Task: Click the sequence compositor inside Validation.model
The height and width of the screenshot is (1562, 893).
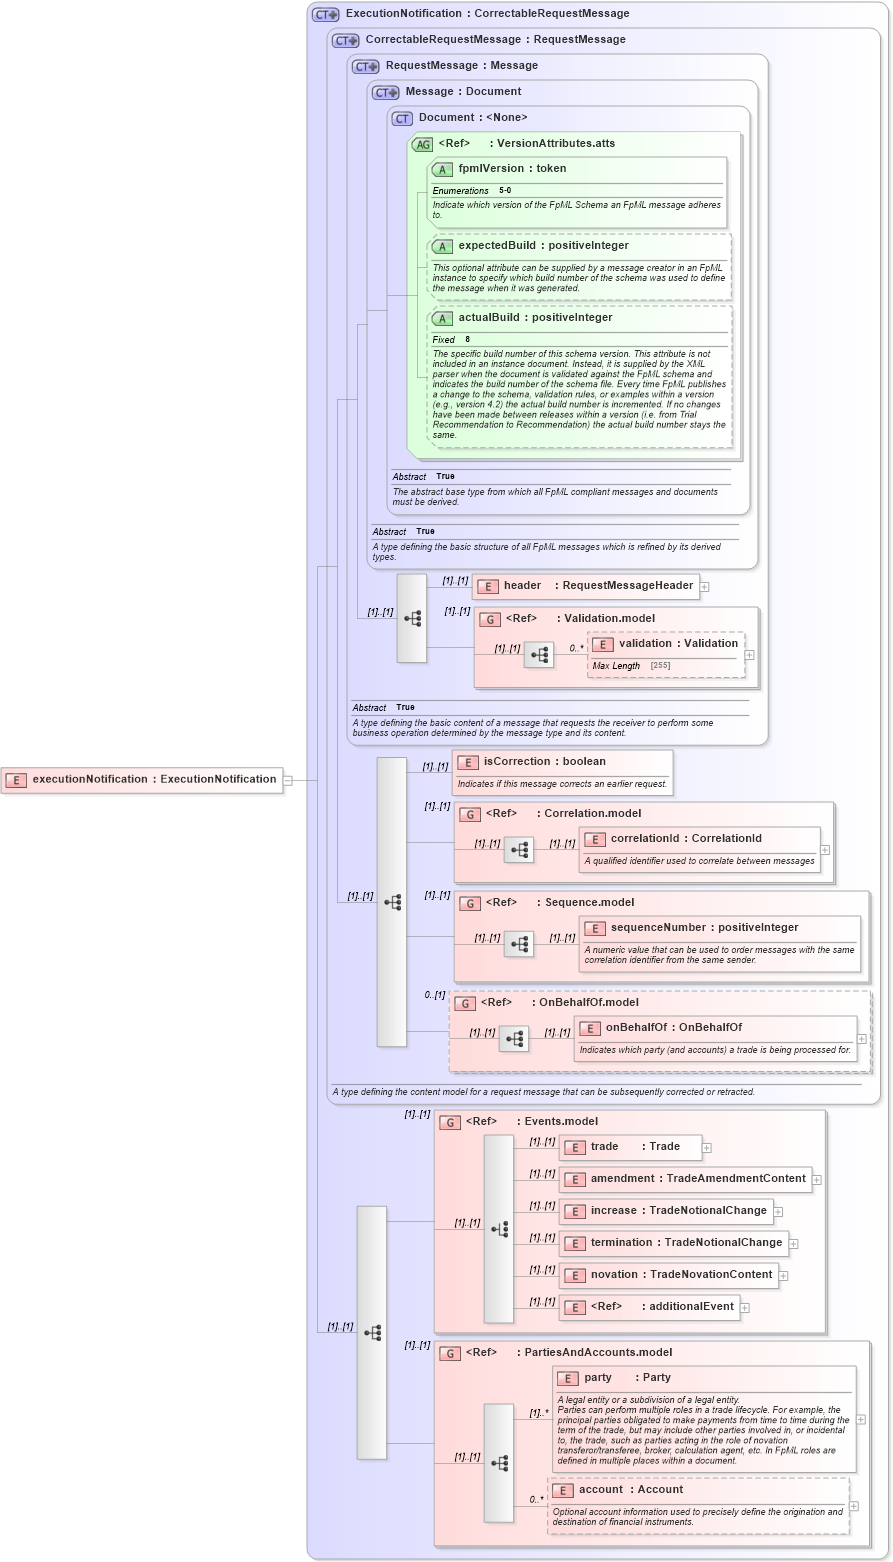Action: point(539,655)
